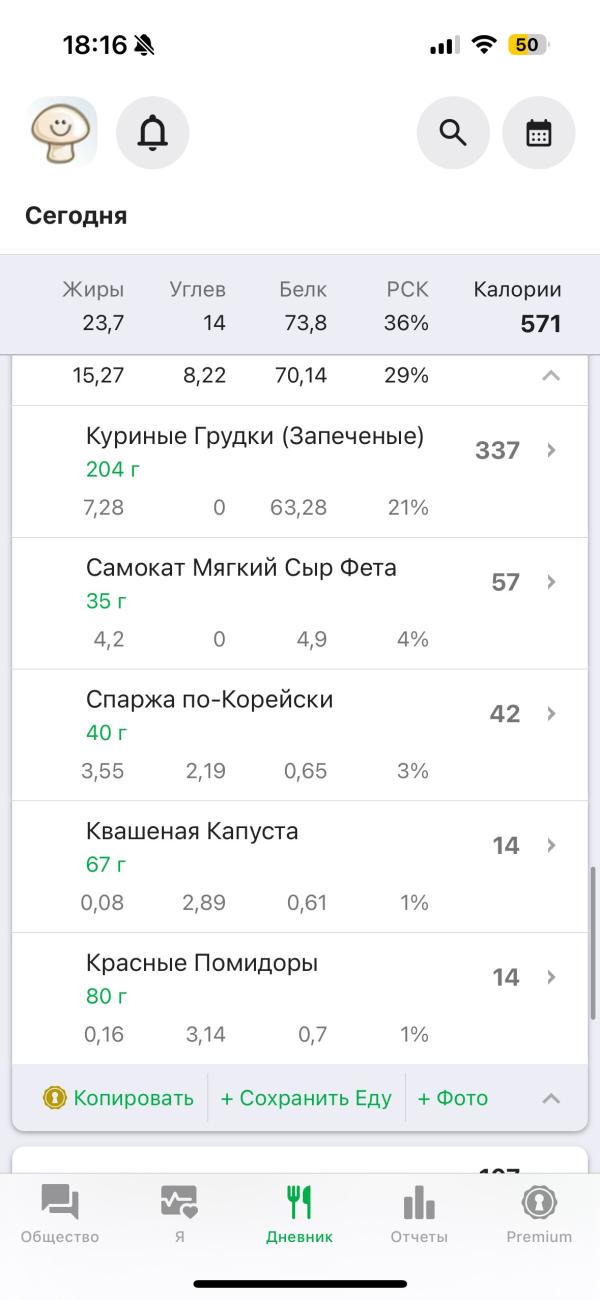Open Спаржа по-Корейски details chevron
This screenshot has height=1300, width=600.
pyautogui.click(x=551, y=714)
